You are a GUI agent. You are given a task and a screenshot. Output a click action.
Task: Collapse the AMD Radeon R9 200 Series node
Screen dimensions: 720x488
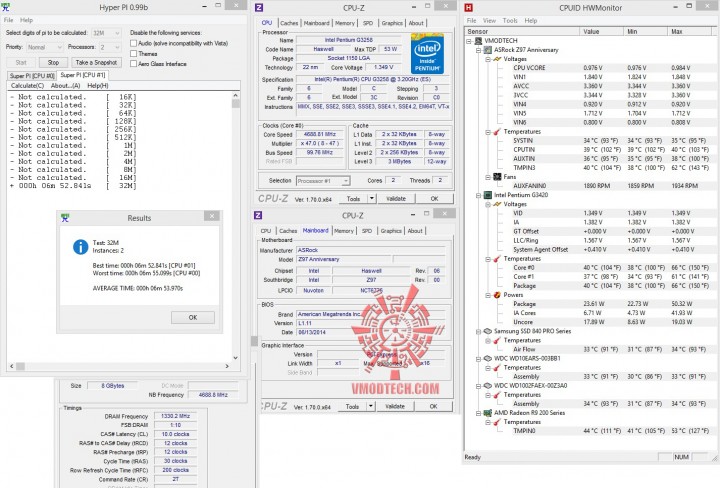[x=478, y=413]
